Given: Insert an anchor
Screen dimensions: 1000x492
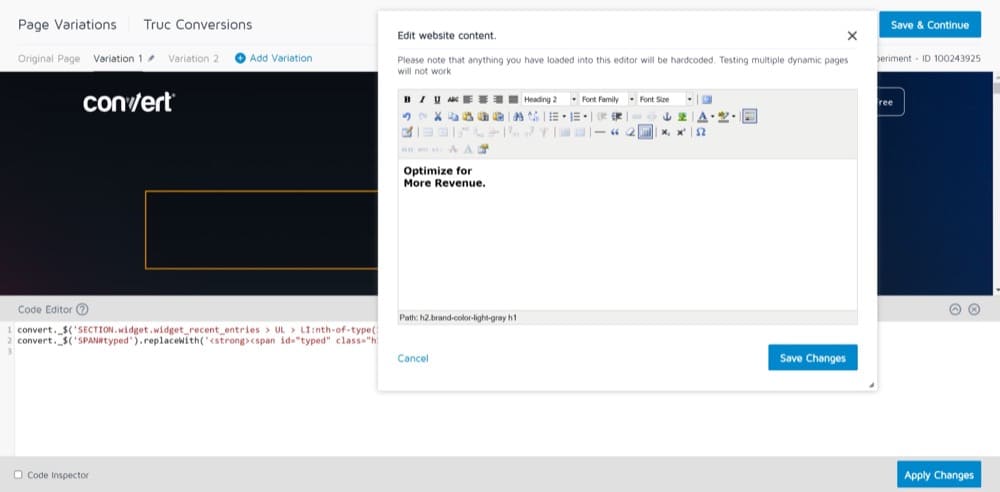Looking at the screenshot, I should pyautogui.click(x=667, y=116).
